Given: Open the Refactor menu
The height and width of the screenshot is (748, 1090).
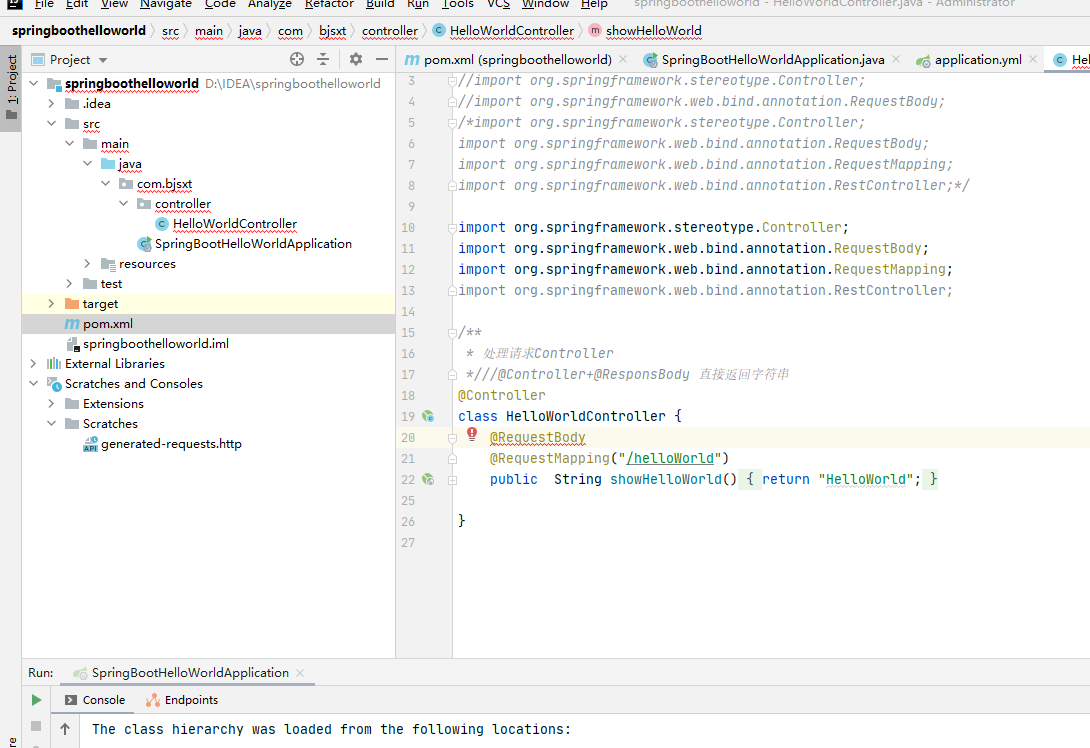Looking at the screenshot, I should (329, 4).
